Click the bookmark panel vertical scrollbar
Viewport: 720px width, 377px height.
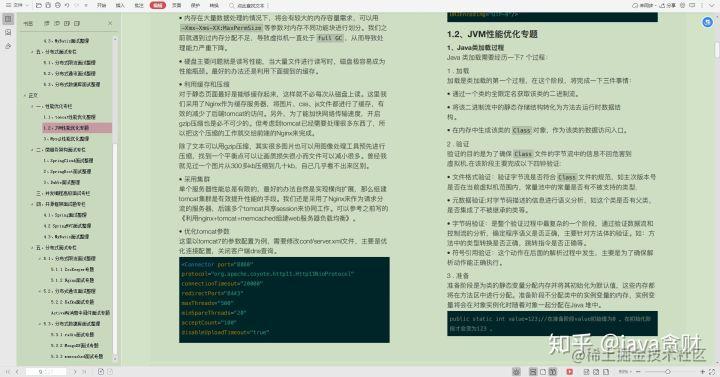(115, 248)
